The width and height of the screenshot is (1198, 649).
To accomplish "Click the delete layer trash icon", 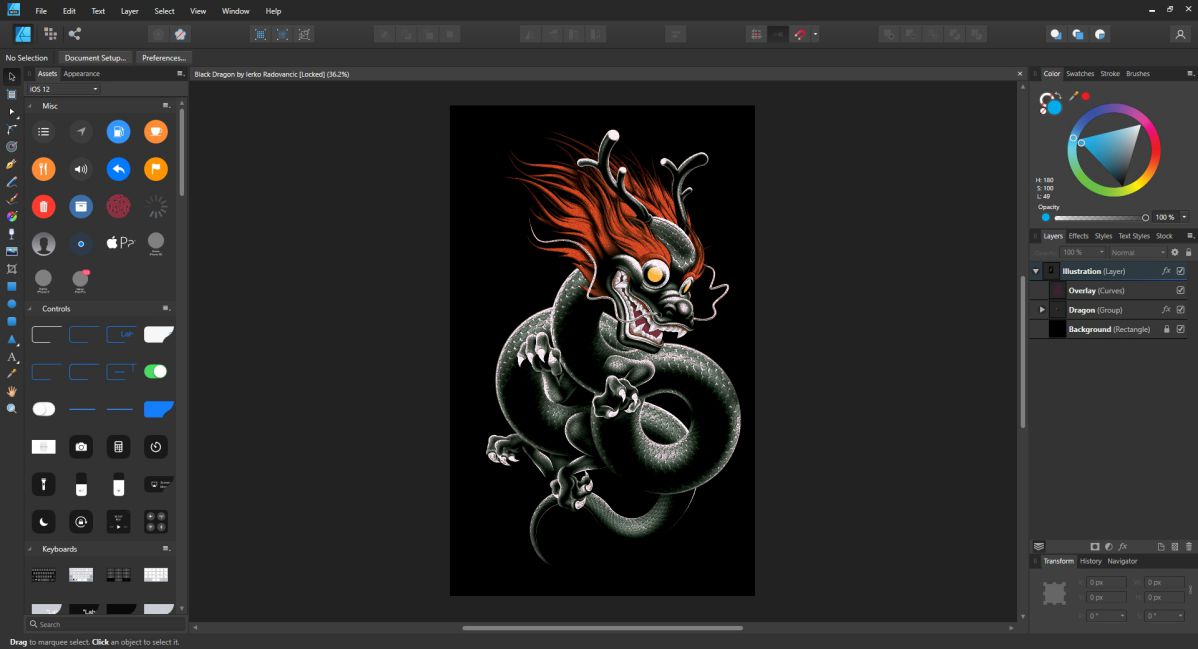I will pyautogui.click(x=1188, y=547).
